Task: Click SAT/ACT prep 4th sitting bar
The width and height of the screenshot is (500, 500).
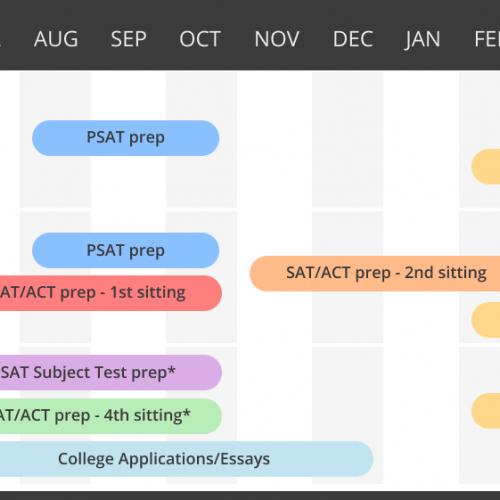Action: [x=111, y=416]
